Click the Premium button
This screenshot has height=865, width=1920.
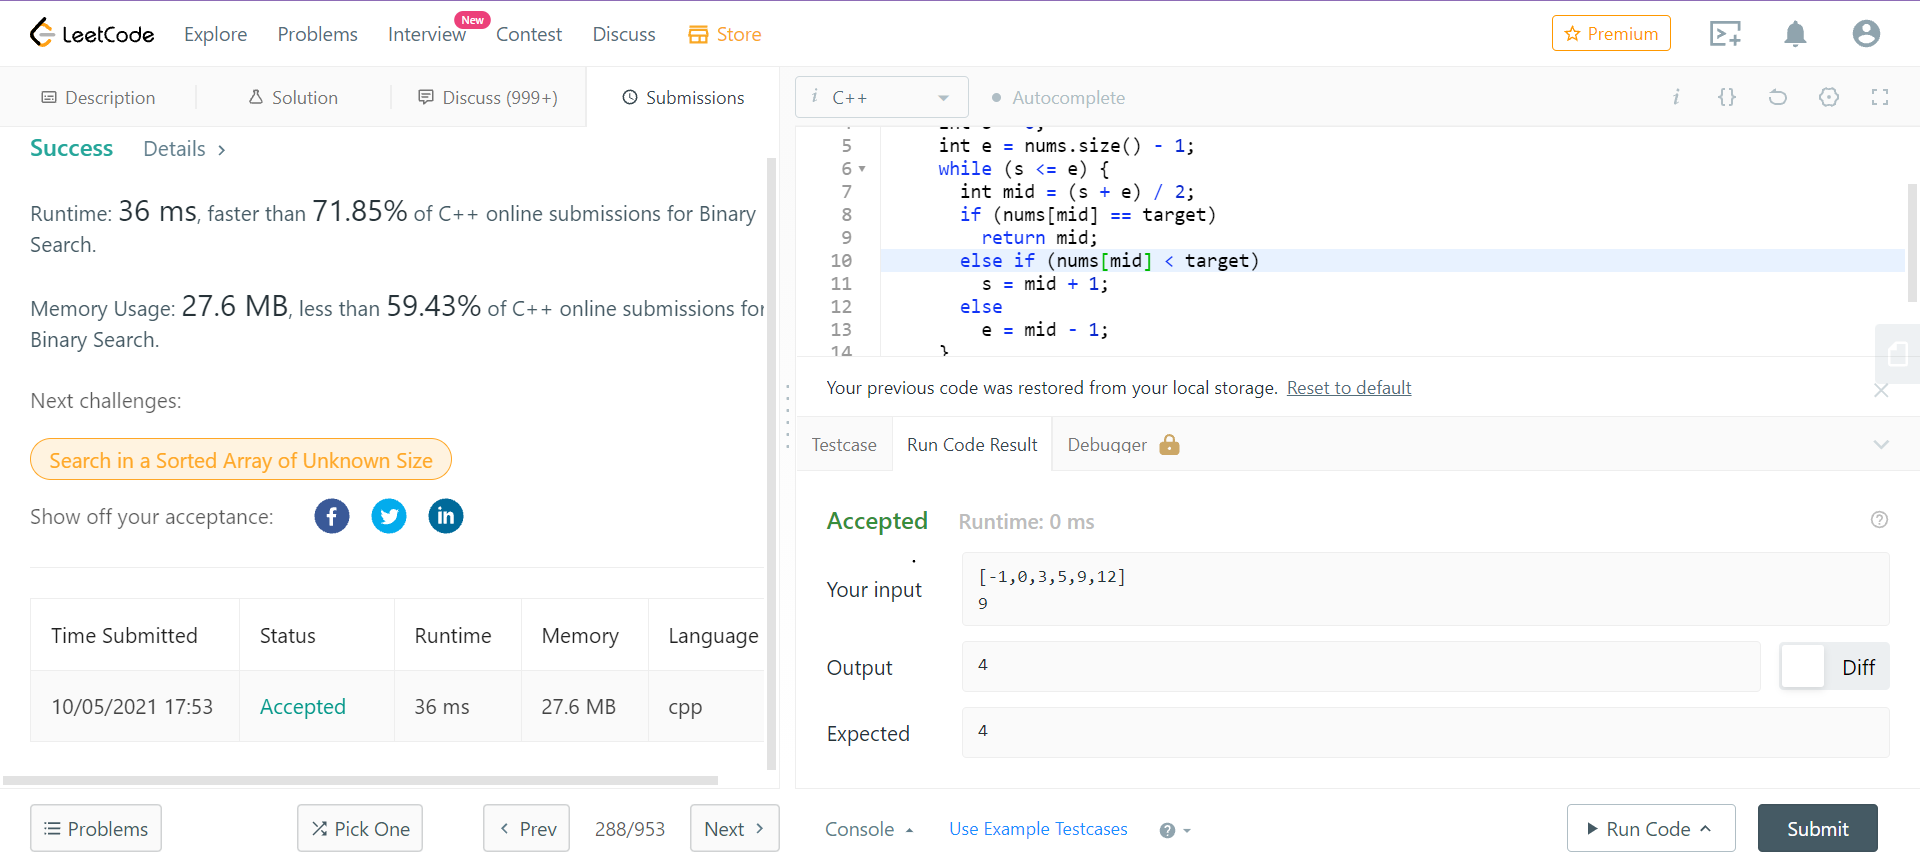coord(1611,33)
